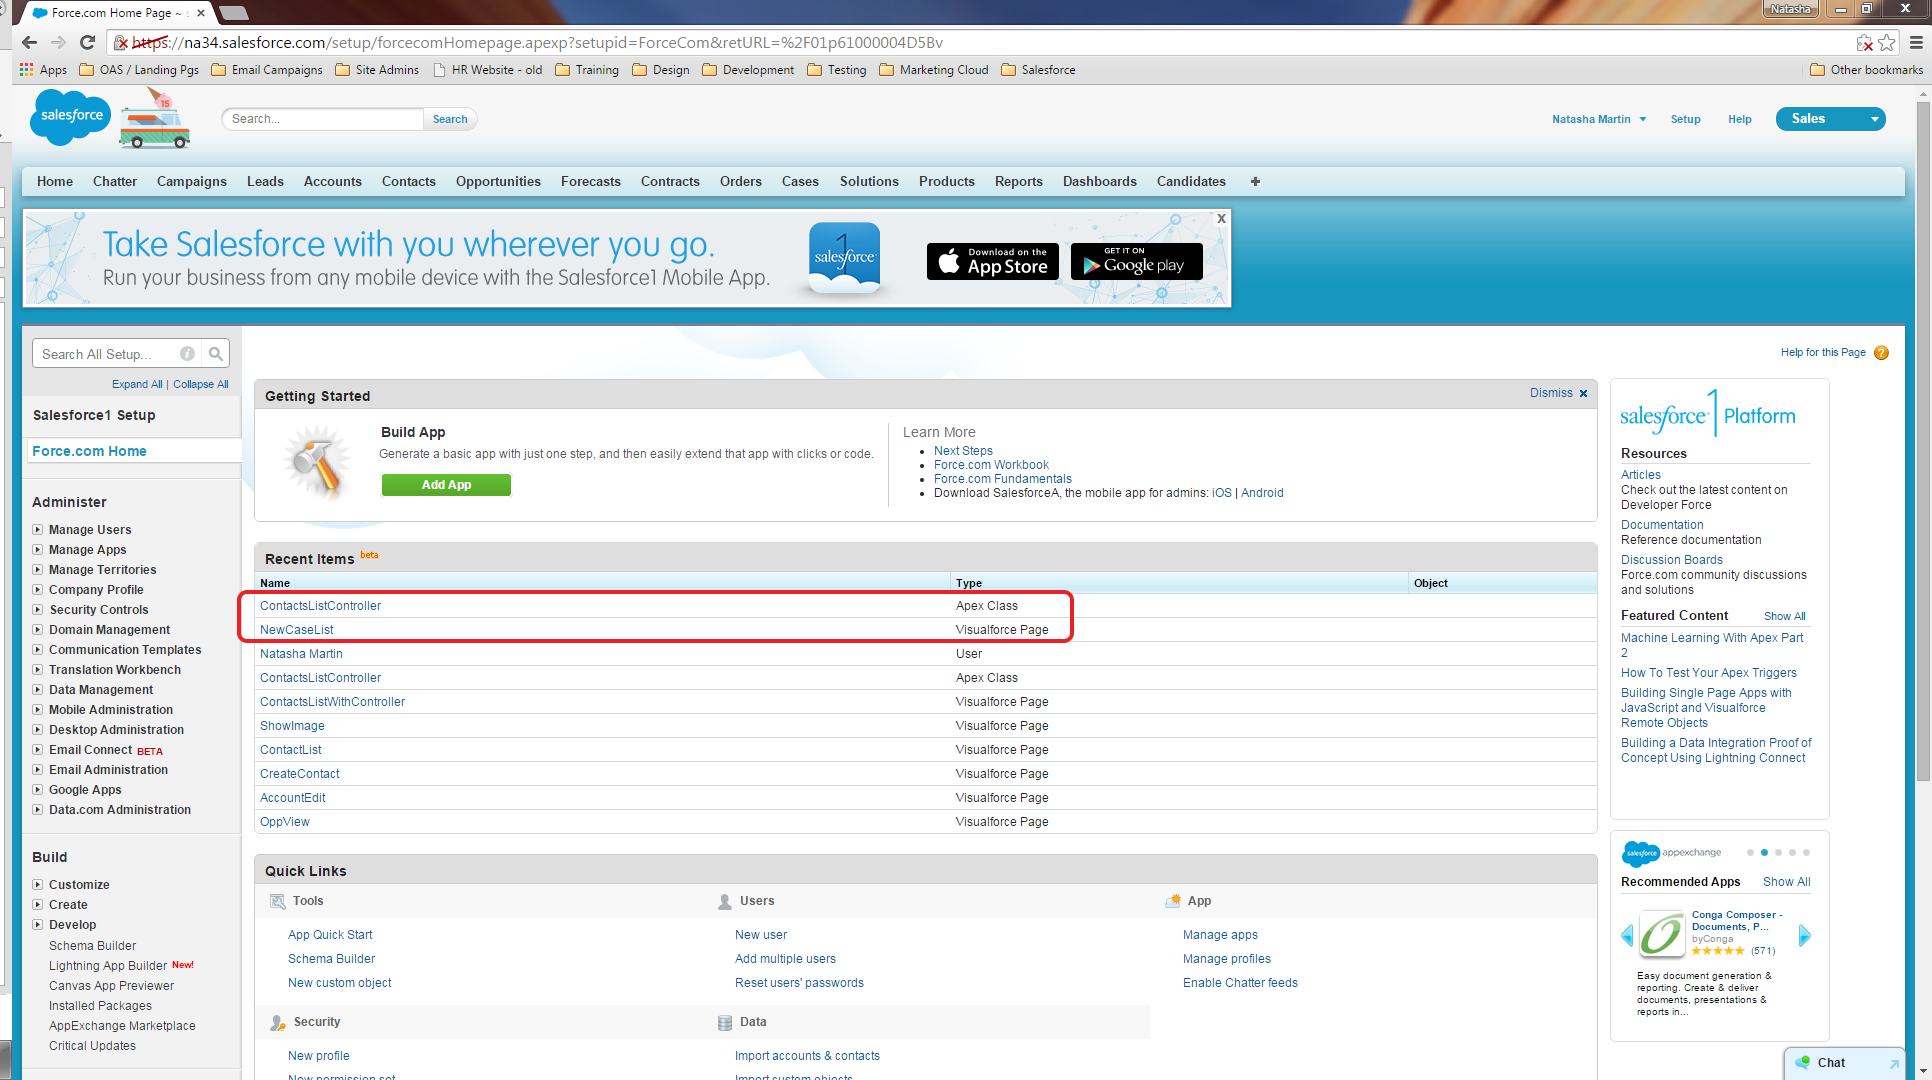
Task: Open the Opportunities tab
Action: pos(498,181)
